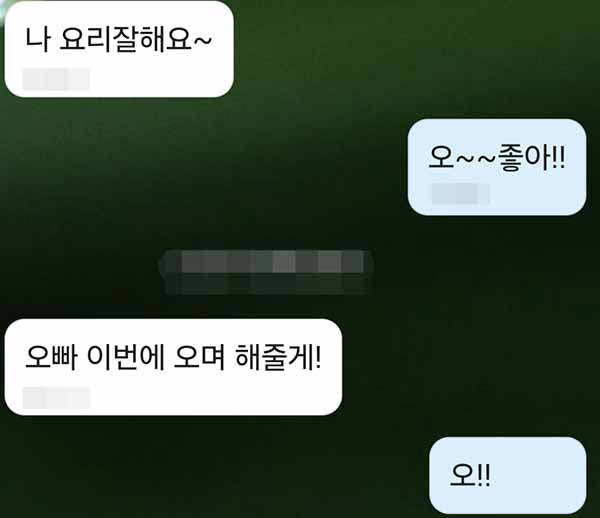Select the last blue bubble saying 오!!

pos(507,476)
